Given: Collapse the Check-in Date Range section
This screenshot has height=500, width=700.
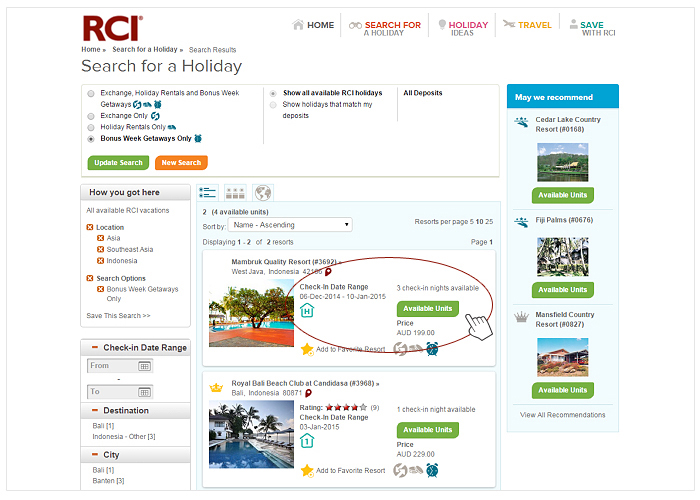Looking at the screenshot, I should tap(95, 347).
